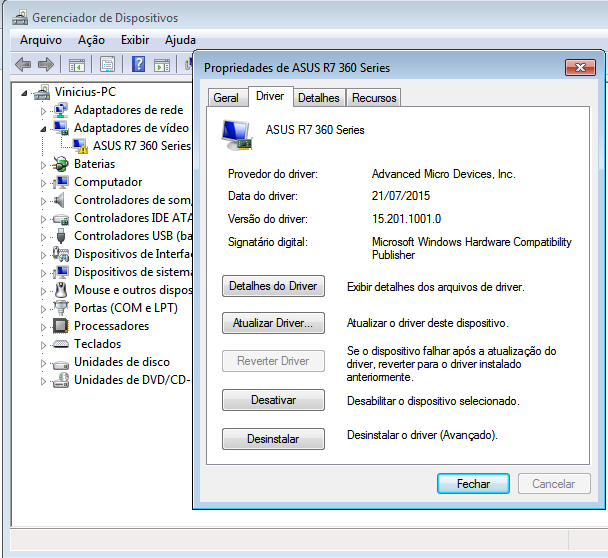Click the Processadores chip icon

point(61,326)
